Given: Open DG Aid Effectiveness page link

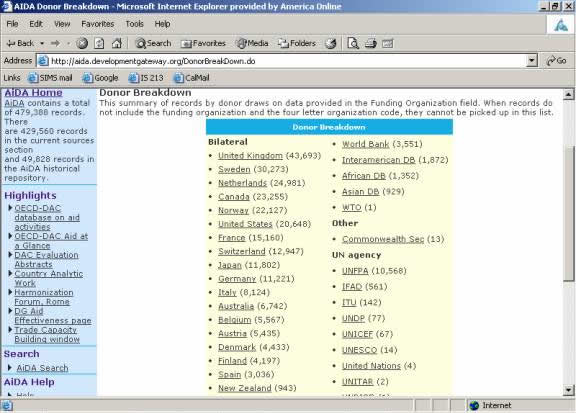Looking at the screenshot, I should [x=53, y=316].
